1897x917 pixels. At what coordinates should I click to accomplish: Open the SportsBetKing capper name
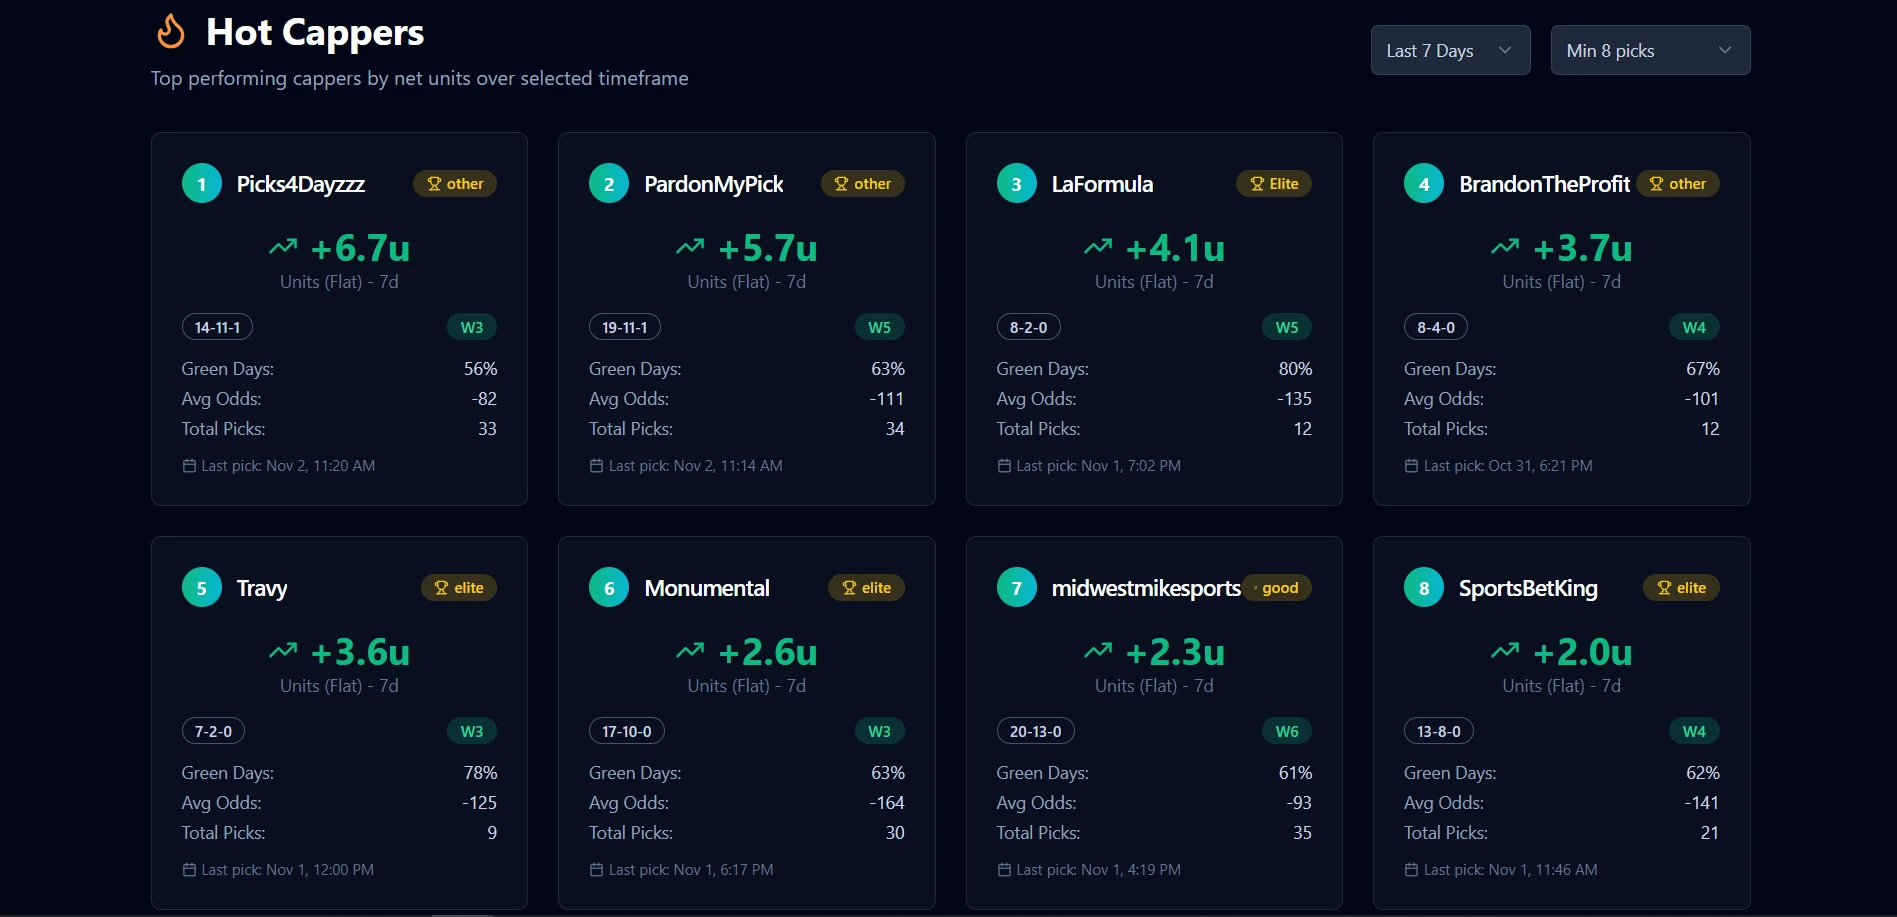(1528, 588)
